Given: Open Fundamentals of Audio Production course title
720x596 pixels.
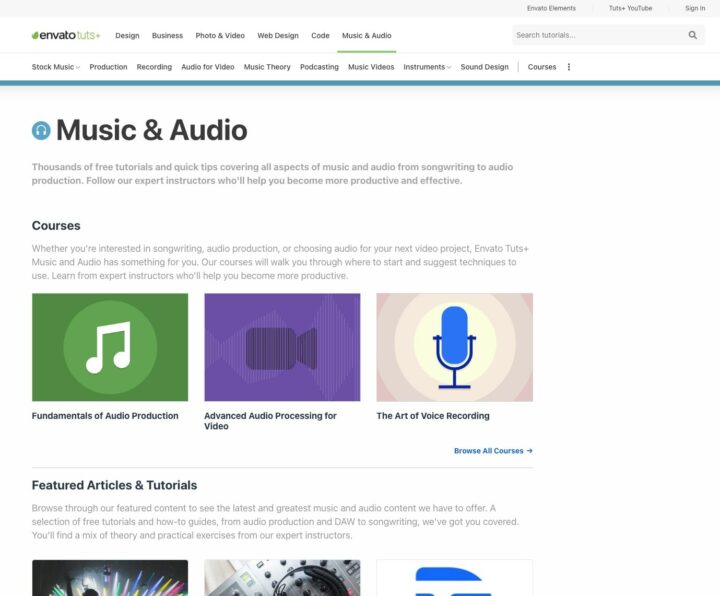Looking at the screenshot, I should click(105, 416).
